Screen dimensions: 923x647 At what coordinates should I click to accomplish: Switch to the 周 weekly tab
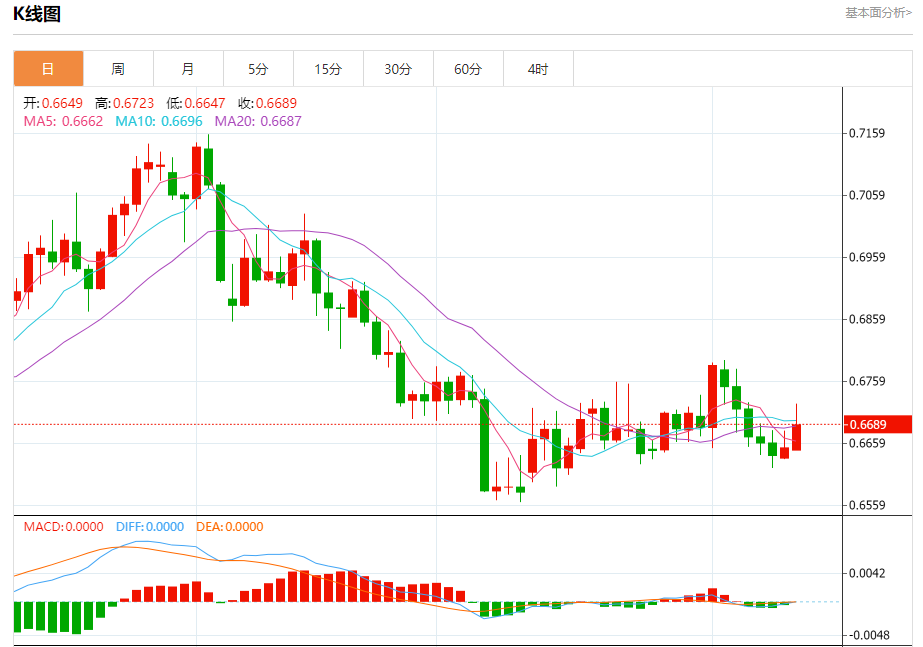click(118, 69)
